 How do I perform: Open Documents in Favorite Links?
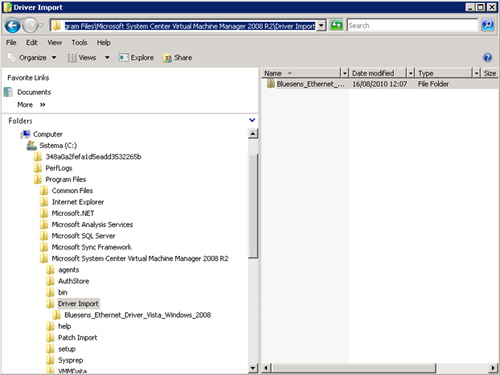(34, 92)
